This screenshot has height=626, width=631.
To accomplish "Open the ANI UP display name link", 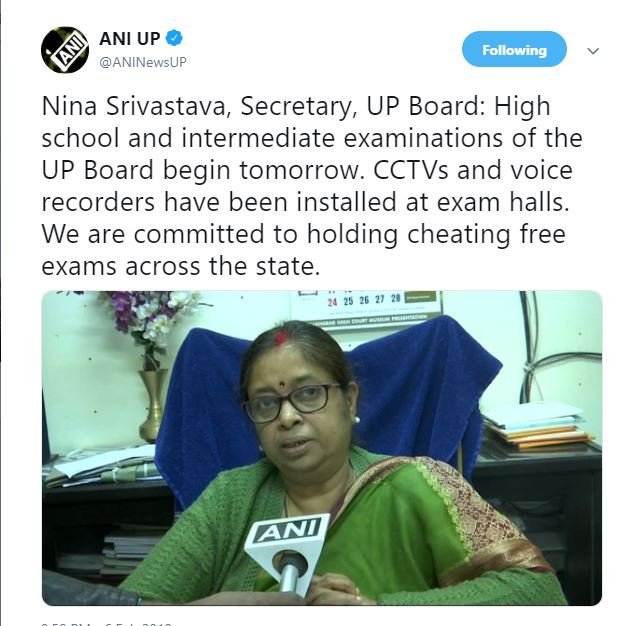I will click(x=130, y=39).
